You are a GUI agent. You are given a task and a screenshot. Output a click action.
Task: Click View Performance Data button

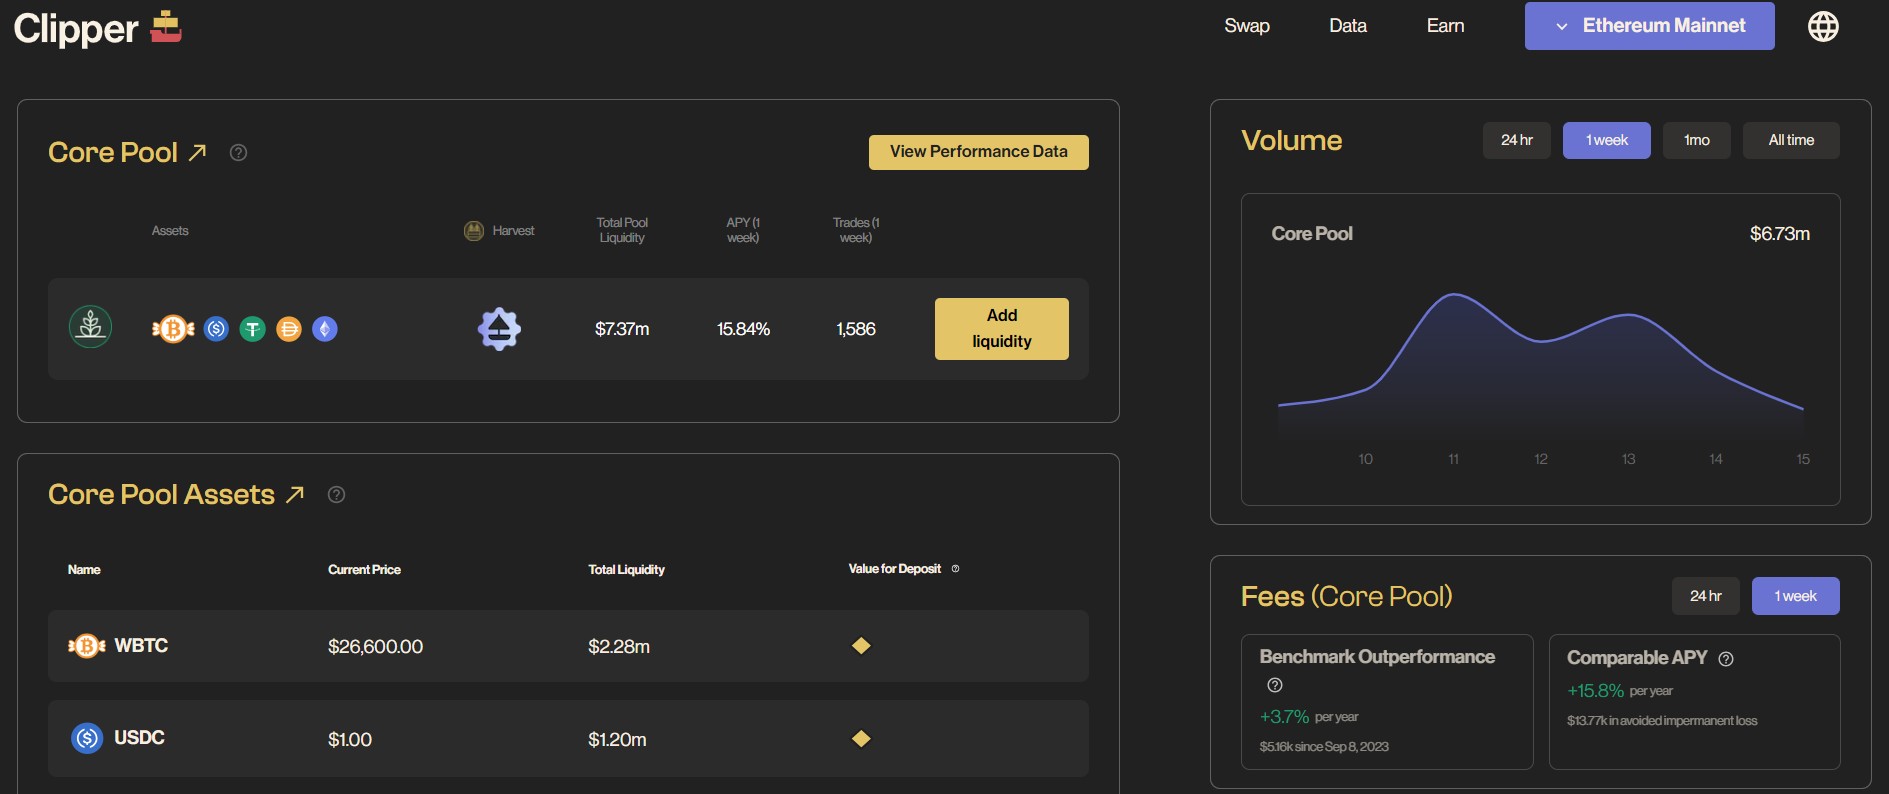pos(978,152)
